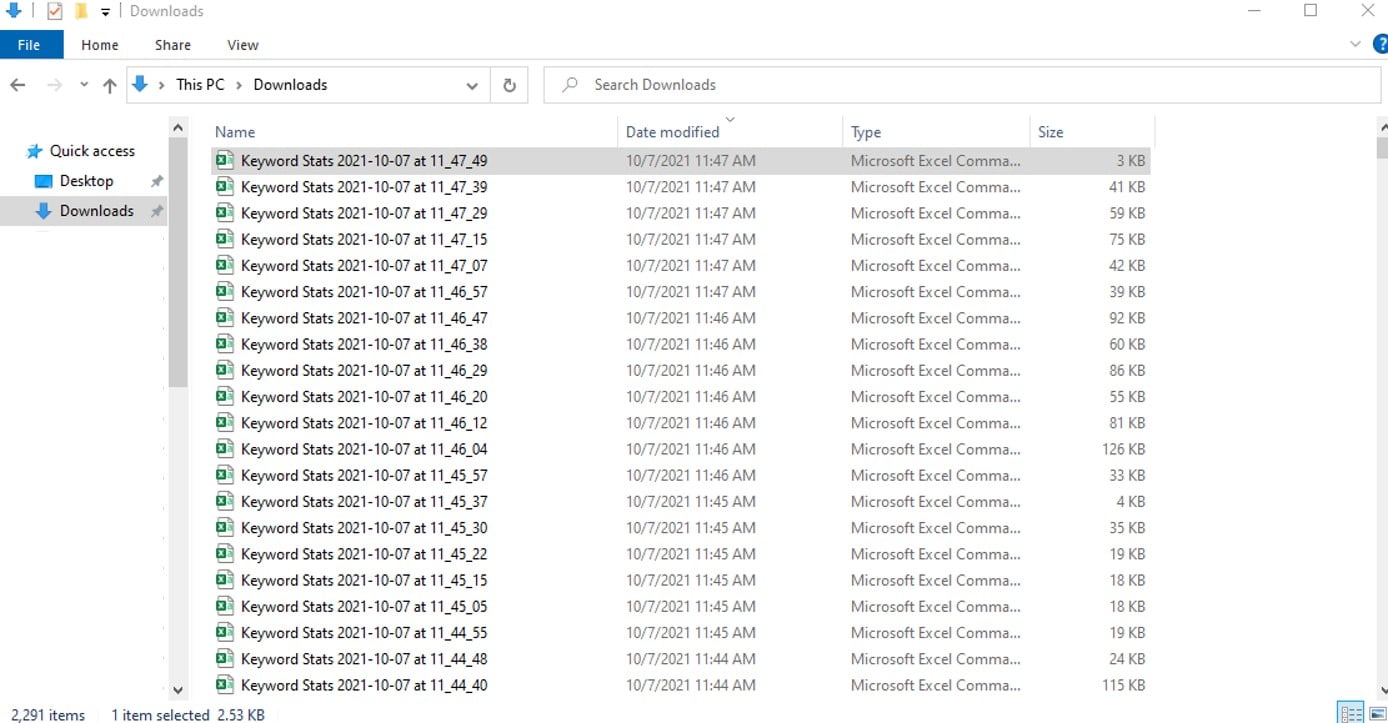Click Downloads in the address bar

coord(290,85)
